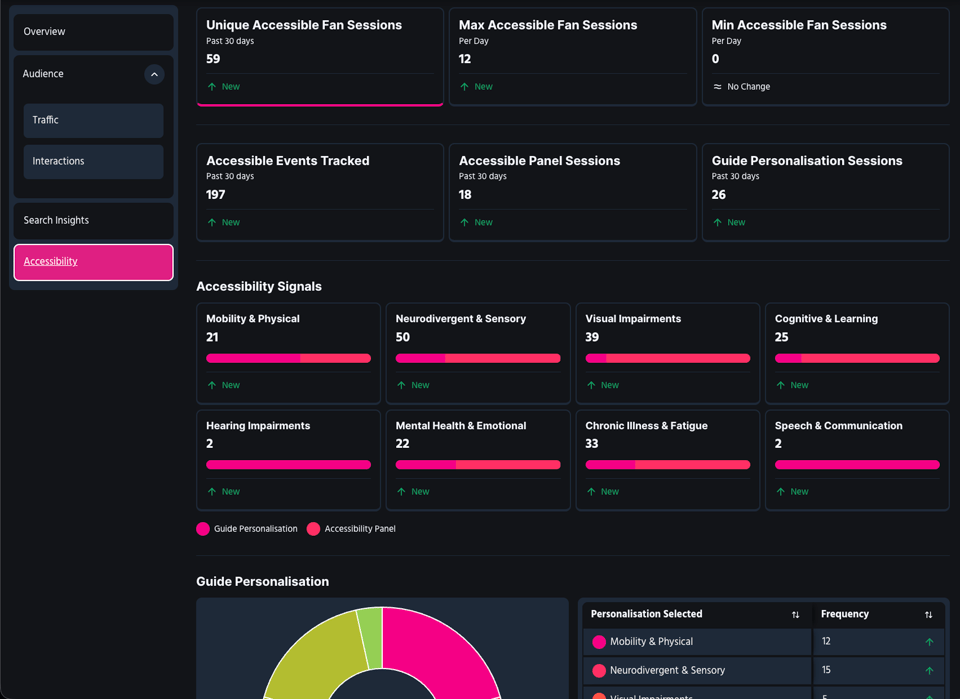
Task: Click up arrow icon in Visual Impairments card
Action: (x=591, y=385)
